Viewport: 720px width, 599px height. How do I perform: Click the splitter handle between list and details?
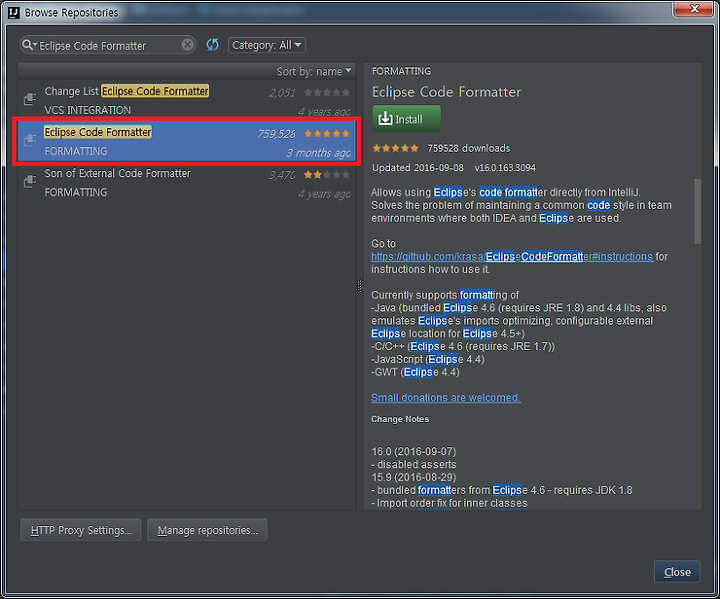tap(359, 286)
